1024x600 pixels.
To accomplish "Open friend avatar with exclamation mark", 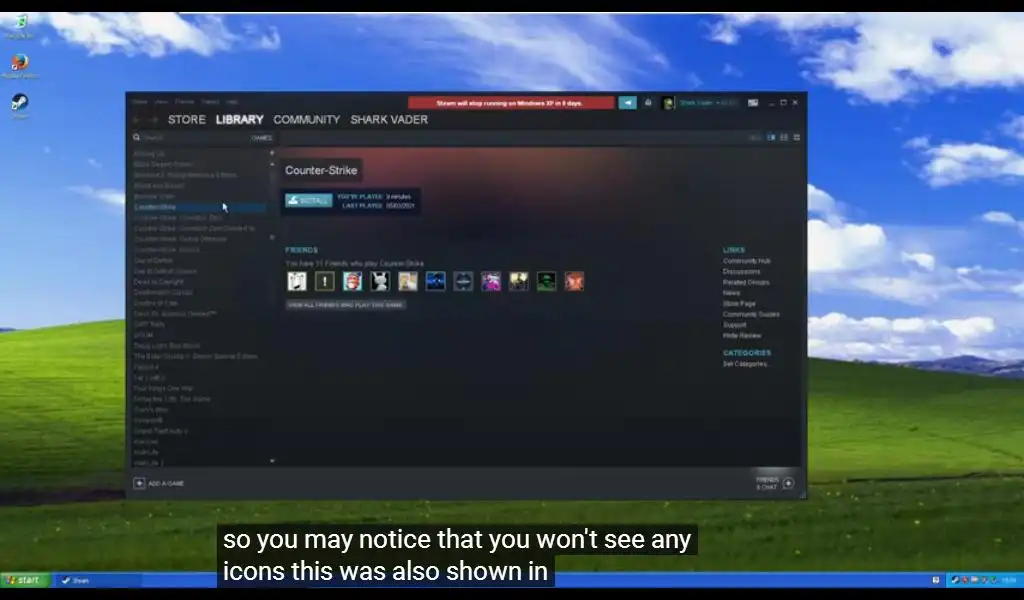I will coord(325,281).
